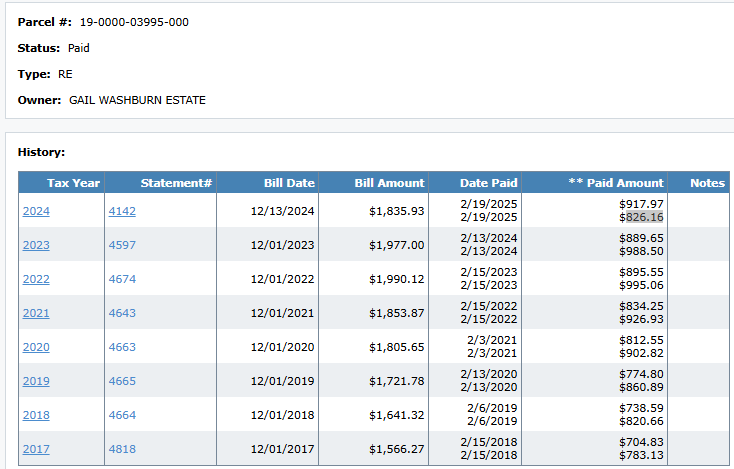
Task: View statement number 4664
Action: click(122, 415)
